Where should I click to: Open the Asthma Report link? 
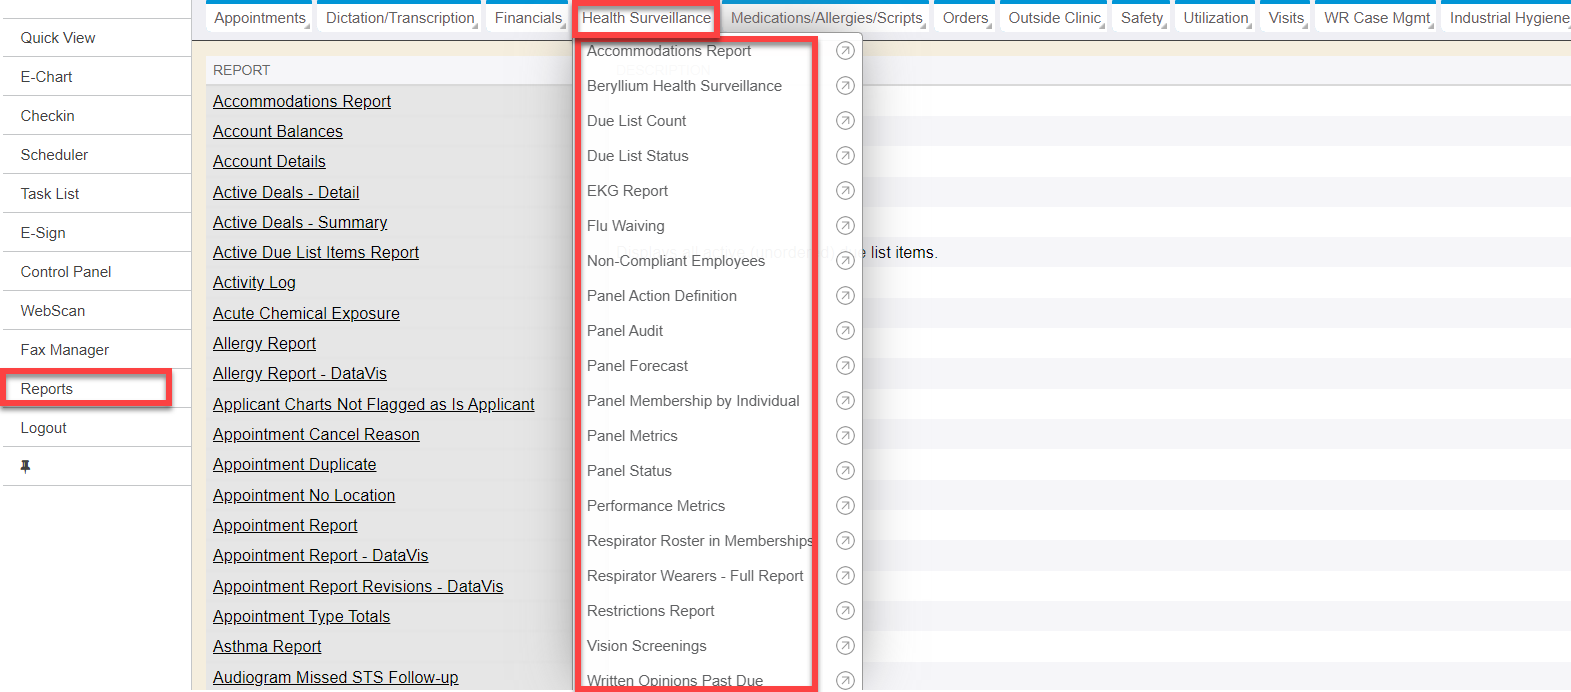tap(267, 647)
